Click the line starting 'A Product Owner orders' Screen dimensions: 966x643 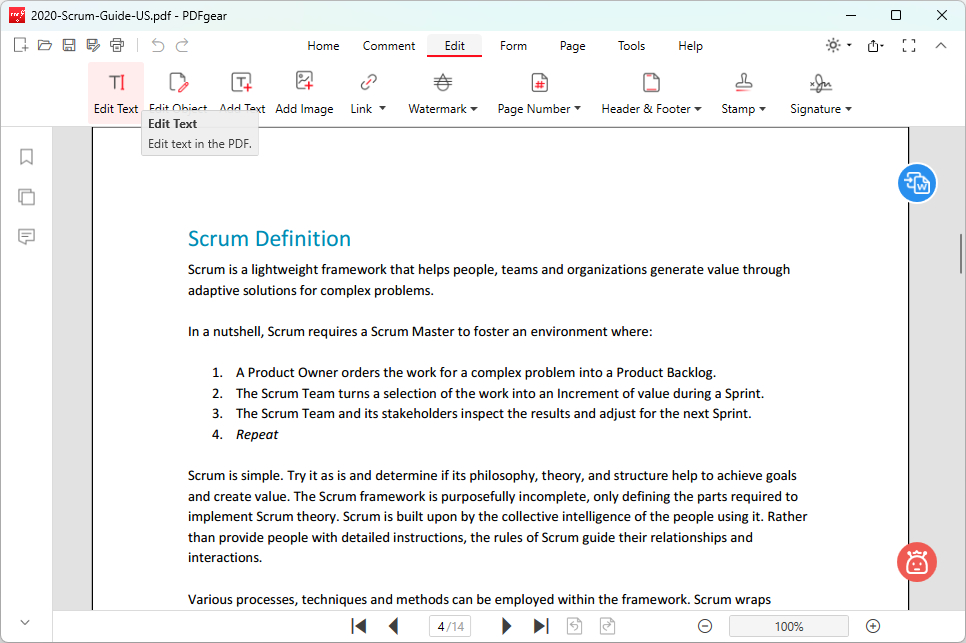point(476,373)
